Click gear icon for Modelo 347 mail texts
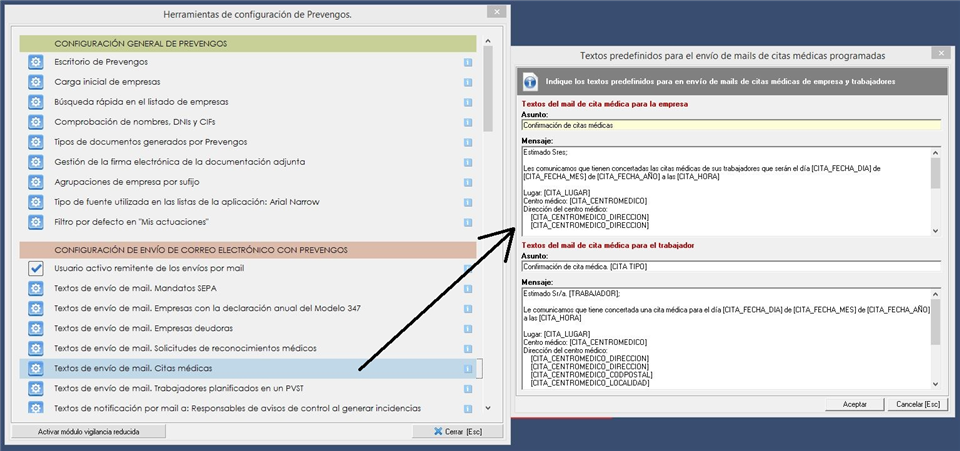The image size is (960, 451). coord(36,308)
